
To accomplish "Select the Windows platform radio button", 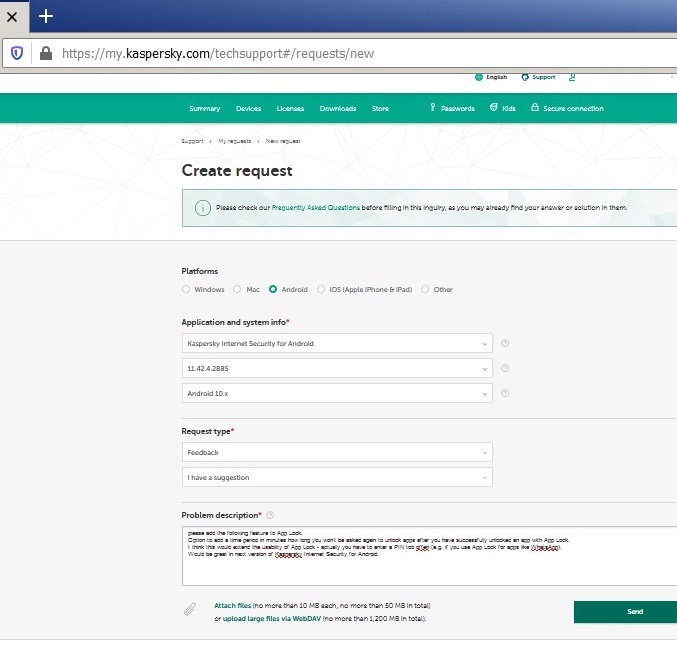I will [186, 289].
